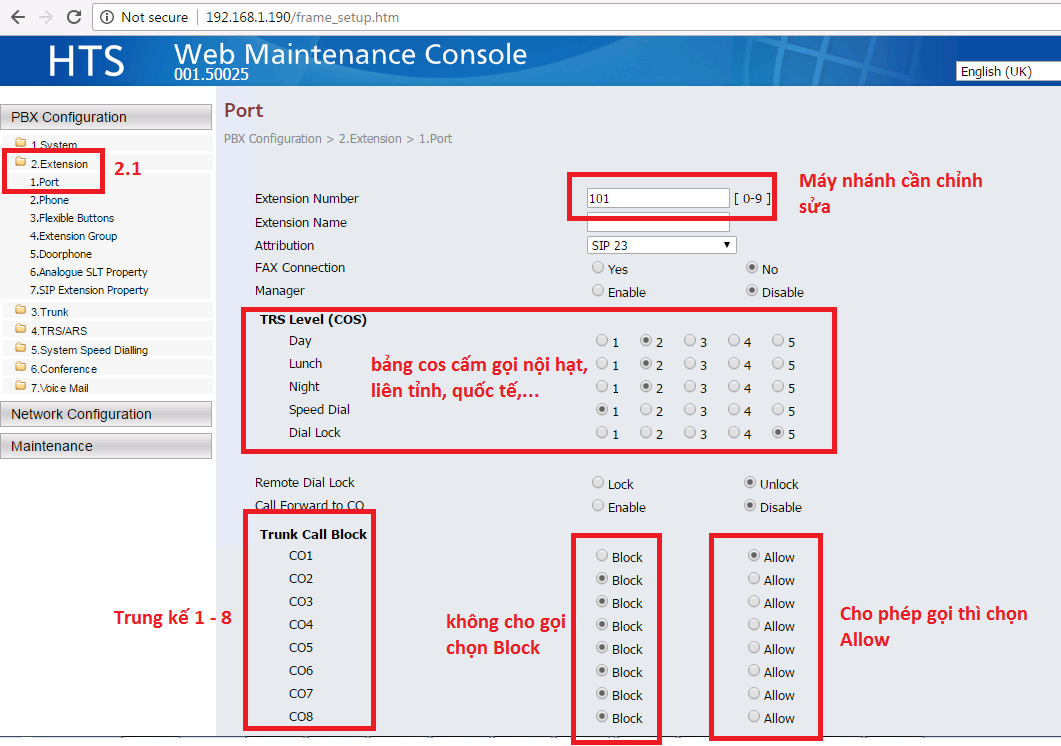Image resolution: width=1061 pixels, height=746 pixels.
Task: Open the 3.Trunk folder icon
Action: pos(21,312)
